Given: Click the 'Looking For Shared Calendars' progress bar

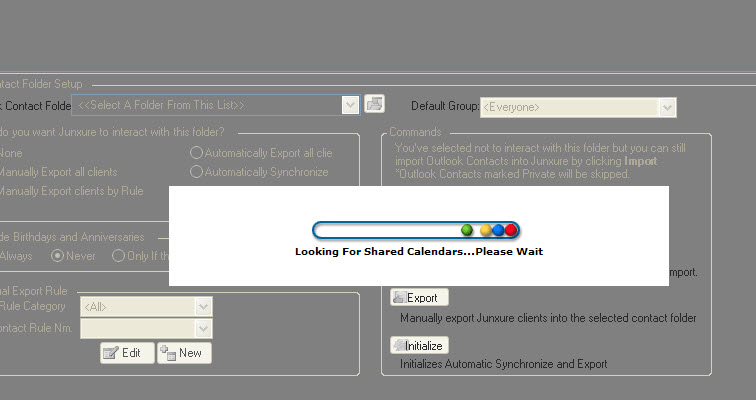Looking at the screenshot, I should [416, 230].
